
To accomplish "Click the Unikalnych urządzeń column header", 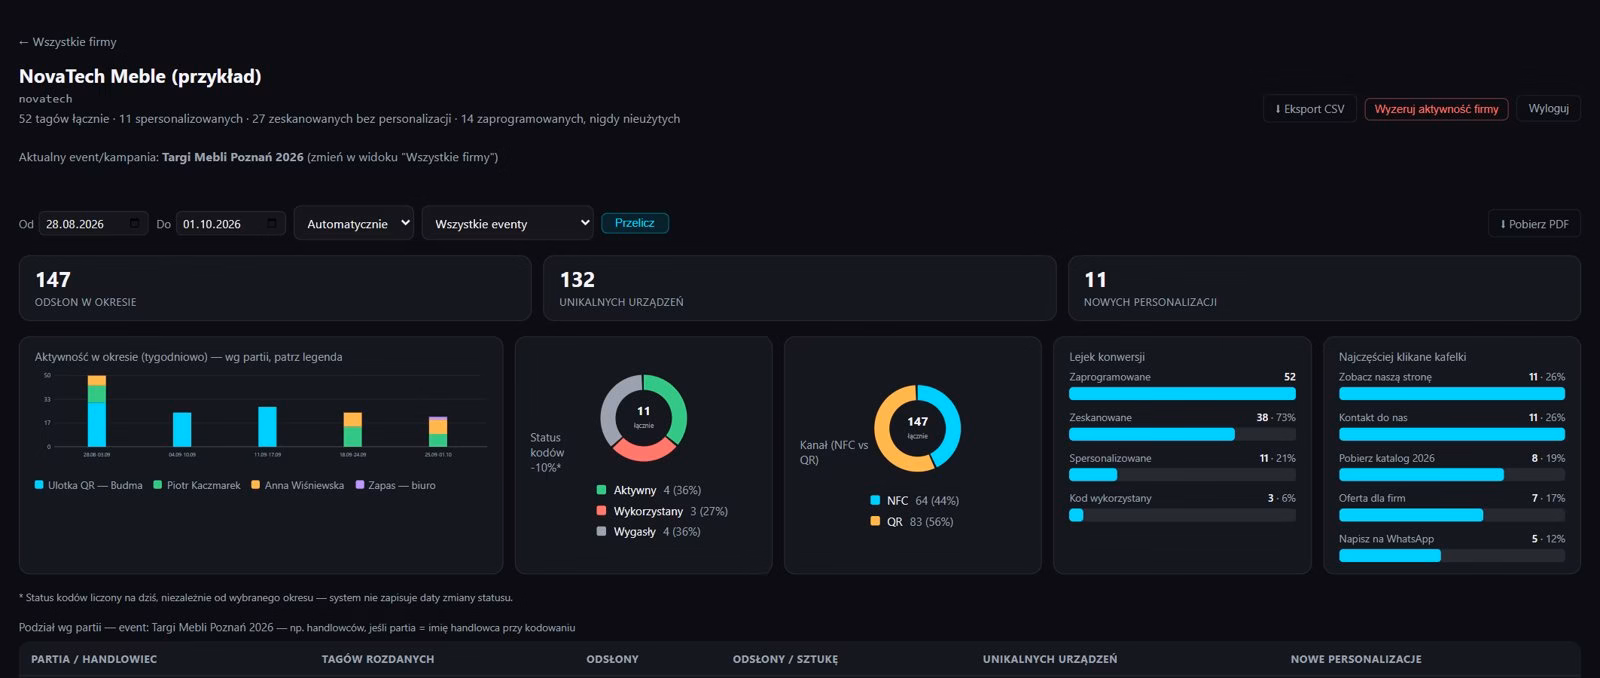I will click(1050, 659).
